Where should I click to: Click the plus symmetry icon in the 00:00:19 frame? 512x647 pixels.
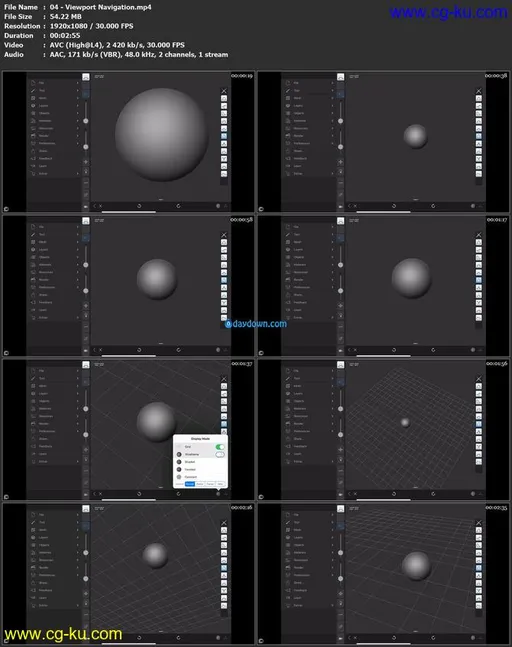click(x=86, y=162)
